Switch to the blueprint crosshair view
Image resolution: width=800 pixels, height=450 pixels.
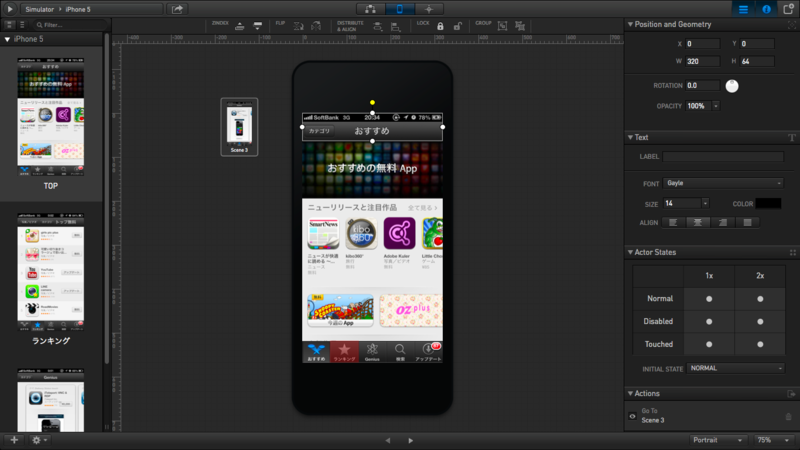tap(429, 9)
